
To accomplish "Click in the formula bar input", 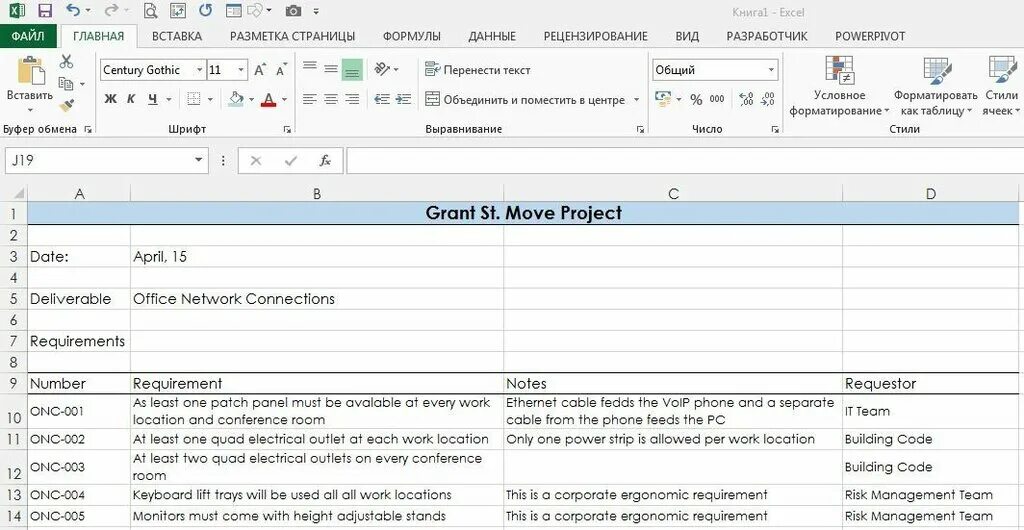I will click(684, 161).
